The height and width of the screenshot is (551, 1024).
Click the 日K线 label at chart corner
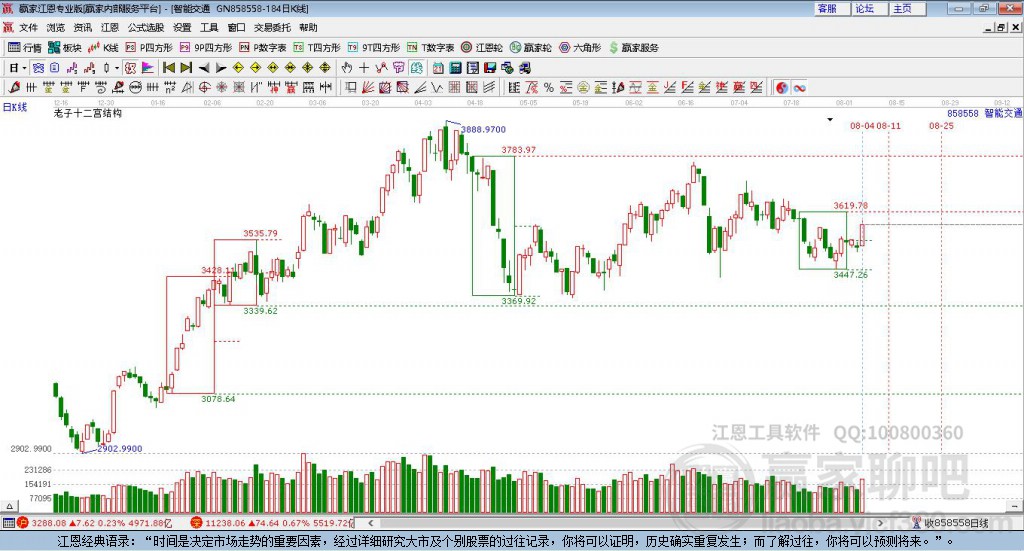(15, 107)
